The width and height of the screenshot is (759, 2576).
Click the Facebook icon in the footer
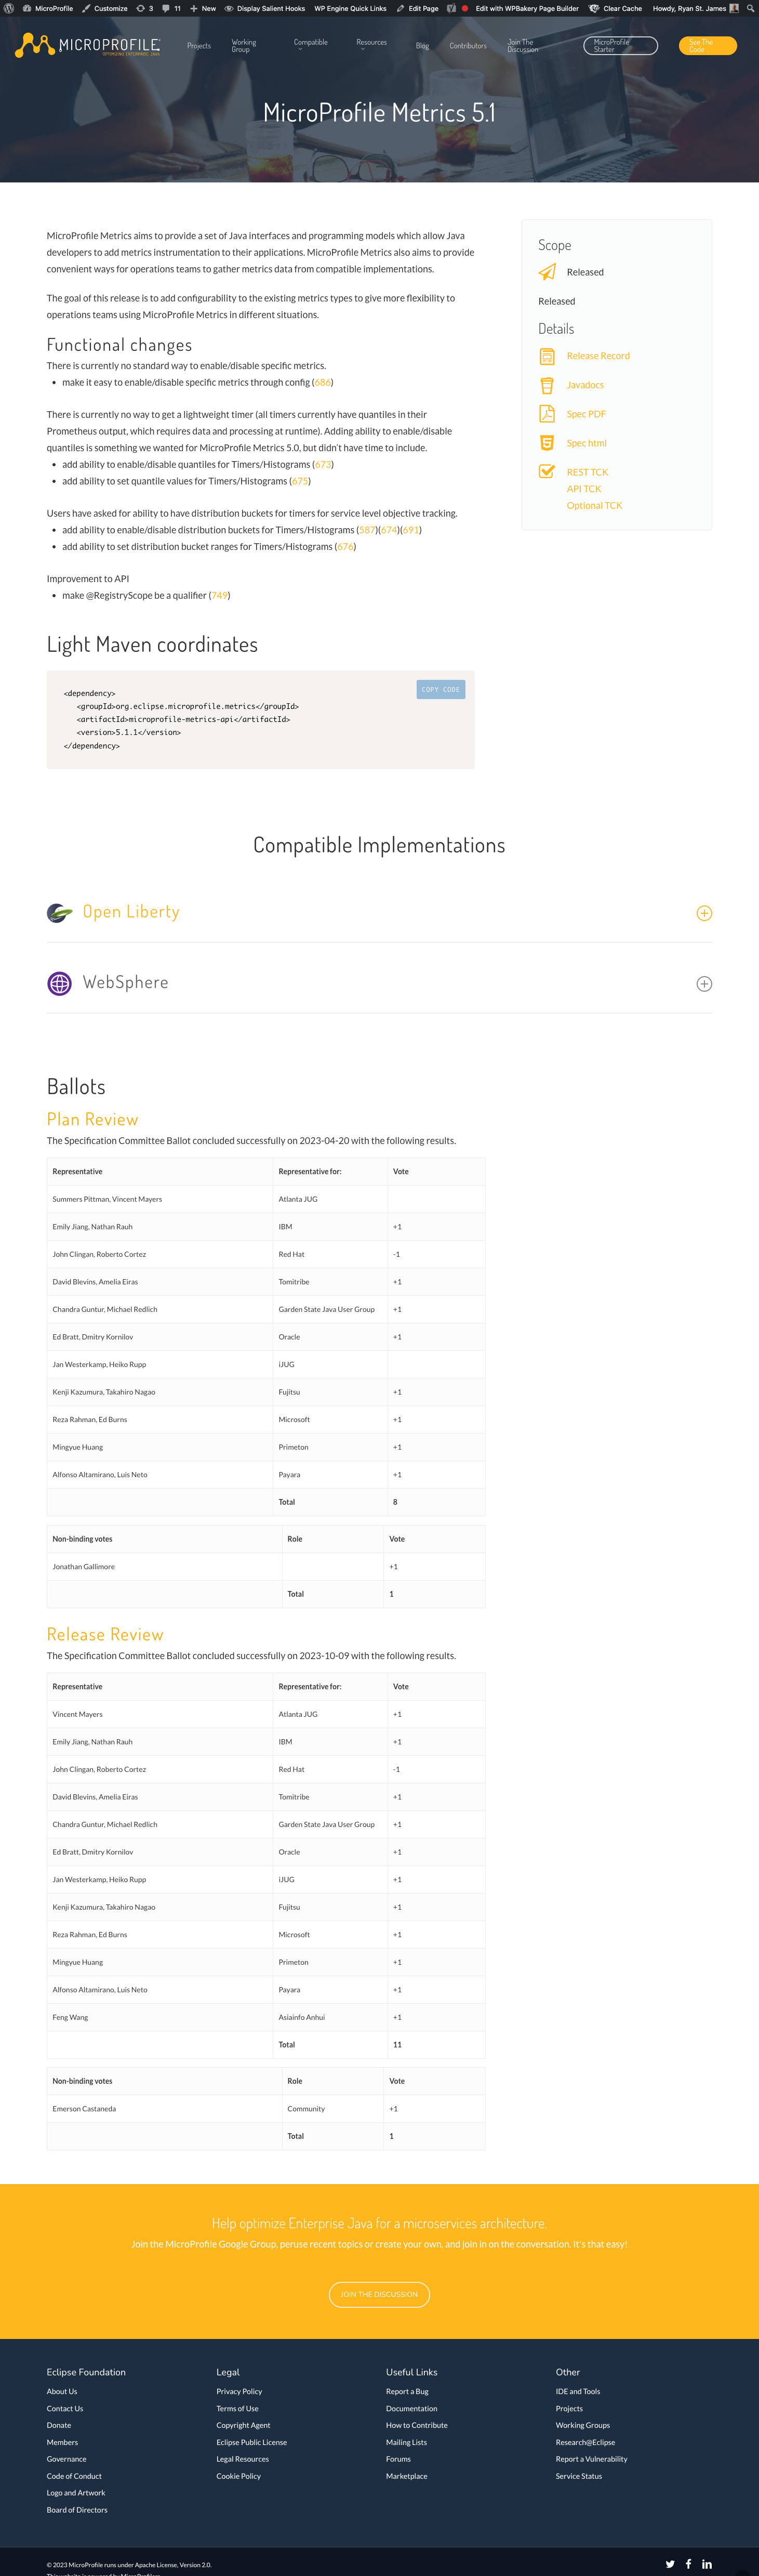coord(688,2564)
